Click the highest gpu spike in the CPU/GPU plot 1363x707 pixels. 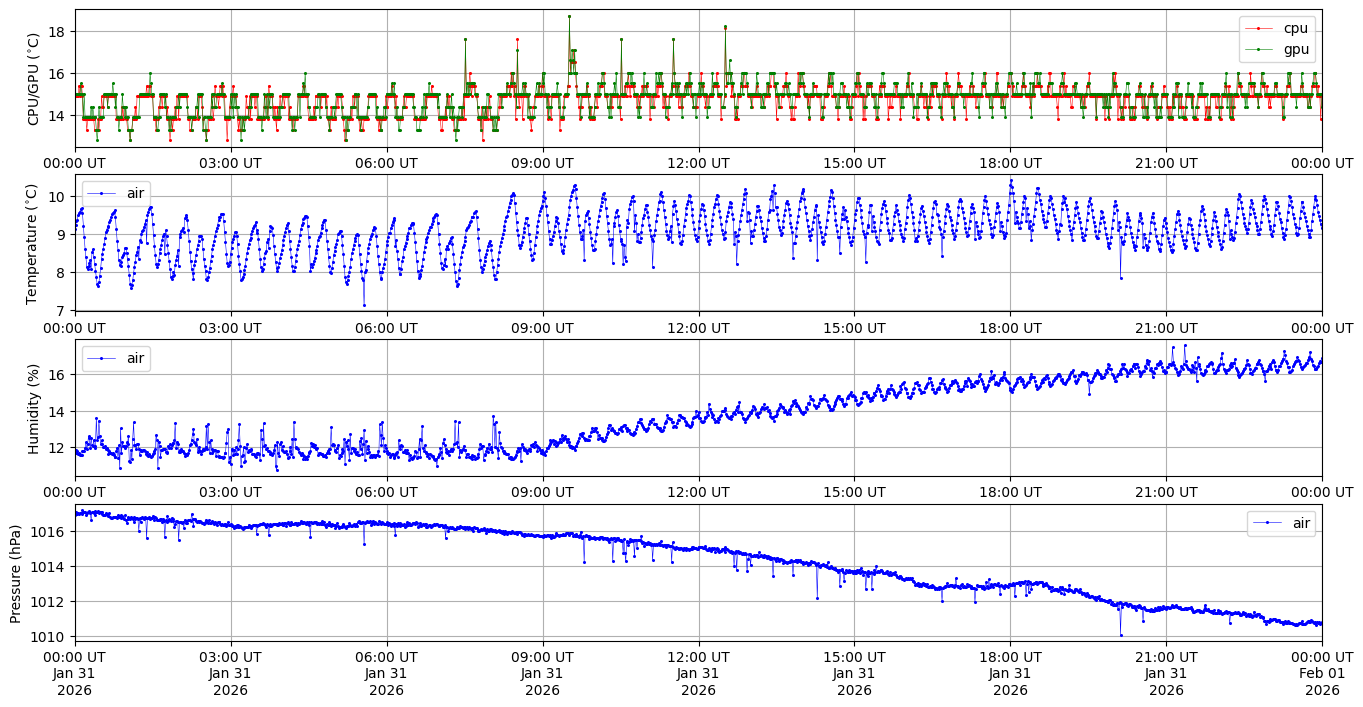[569, 16]
